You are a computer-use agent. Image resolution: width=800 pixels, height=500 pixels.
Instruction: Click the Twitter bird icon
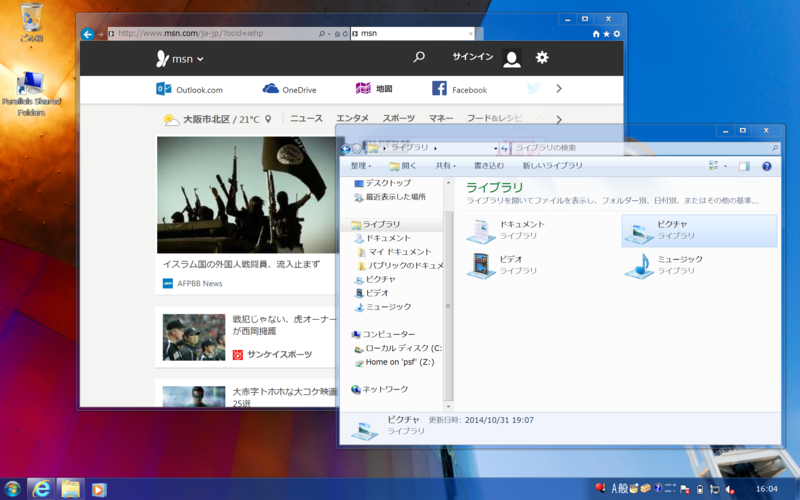(533, 89)
